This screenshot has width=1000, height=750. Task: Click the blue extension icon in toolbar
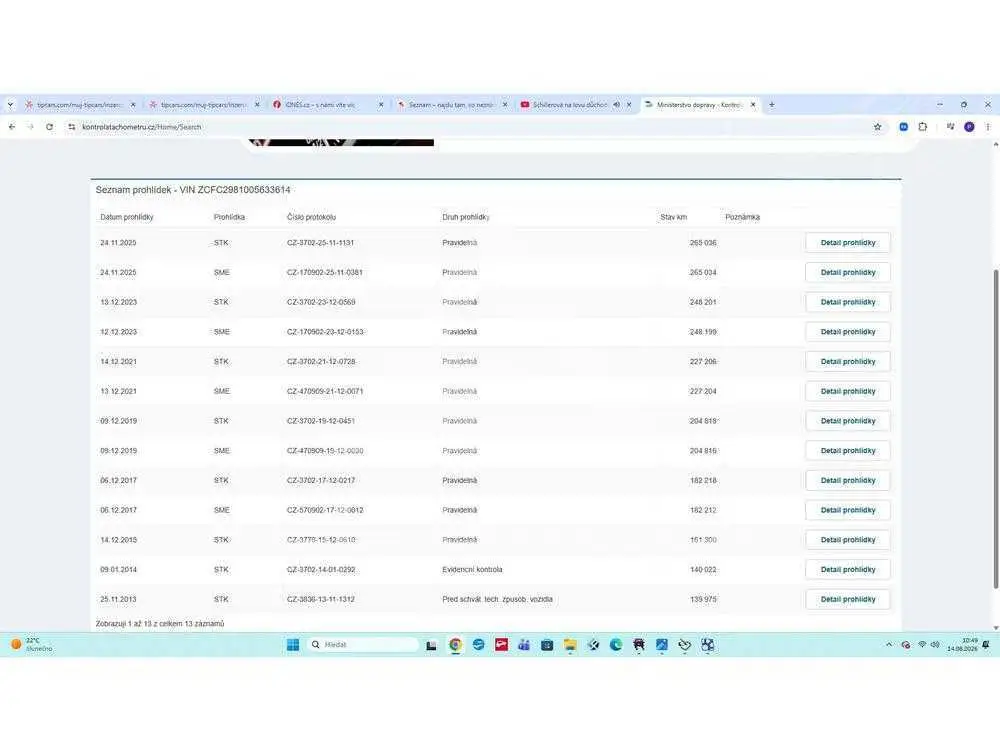click(x=903, y=127)
